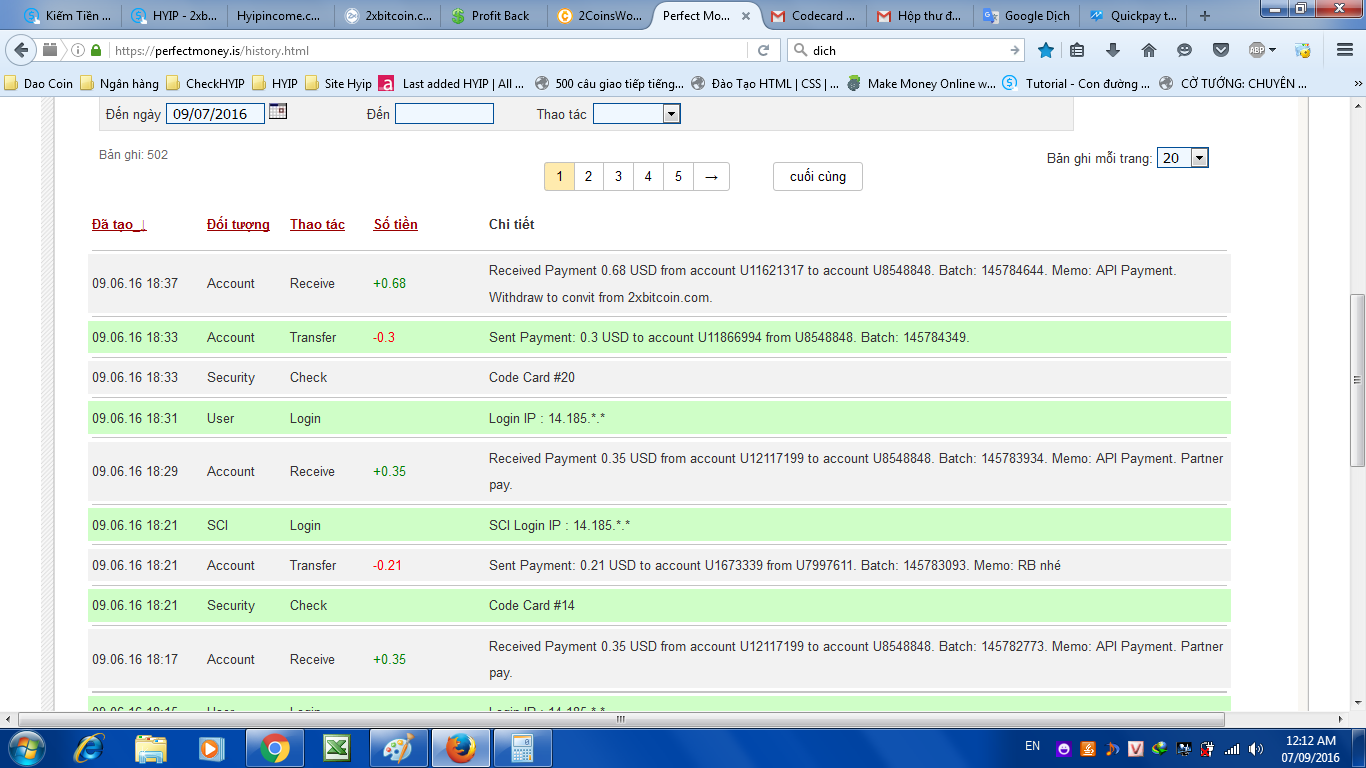Open the Bản ghi mỗi trang dropdown

(x=1183, y=158)
